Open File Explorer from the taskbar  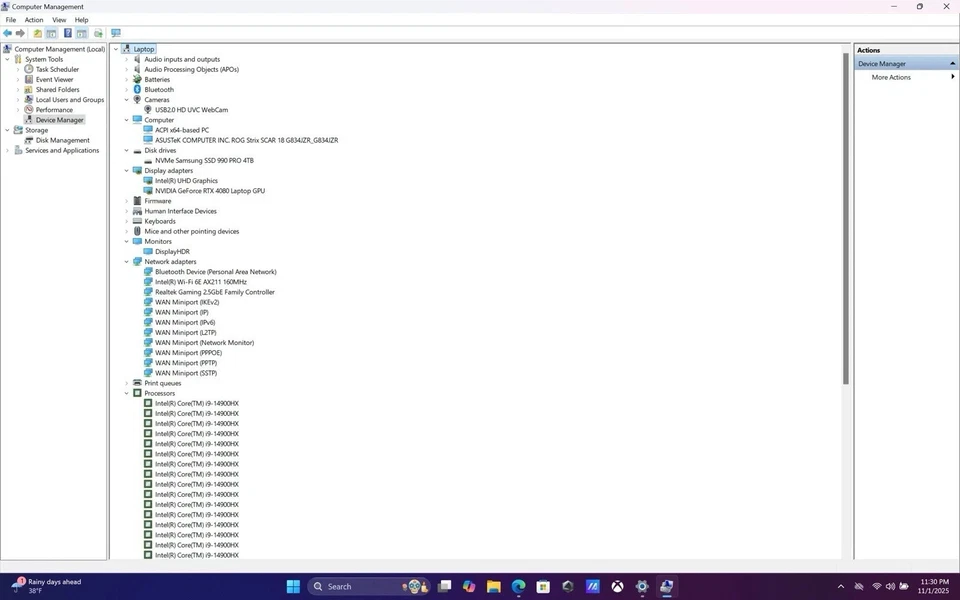pyautogui.click(x=493, y=587)
